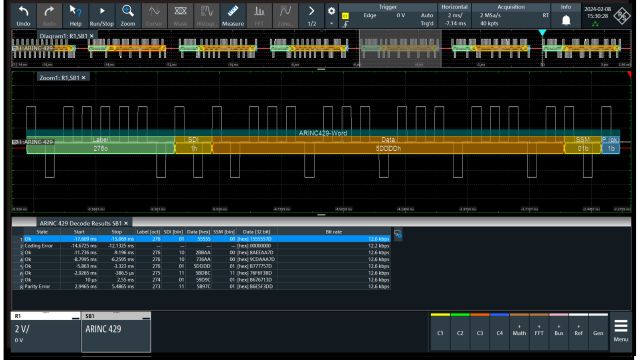Click the decoded SSM 01b field
The width and height of the screenshot is (640, 360).
583,149
